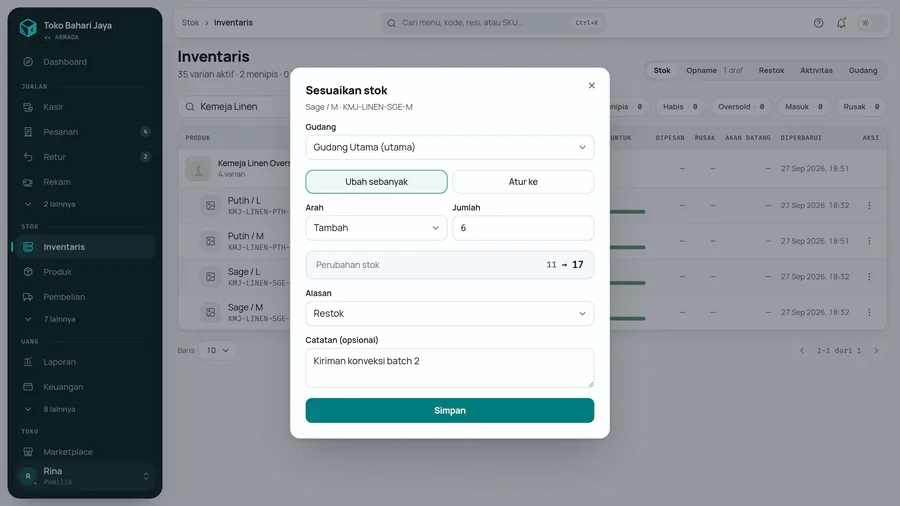
Task: Click the Laporan chart icon
Action: [x=28, y=362]
